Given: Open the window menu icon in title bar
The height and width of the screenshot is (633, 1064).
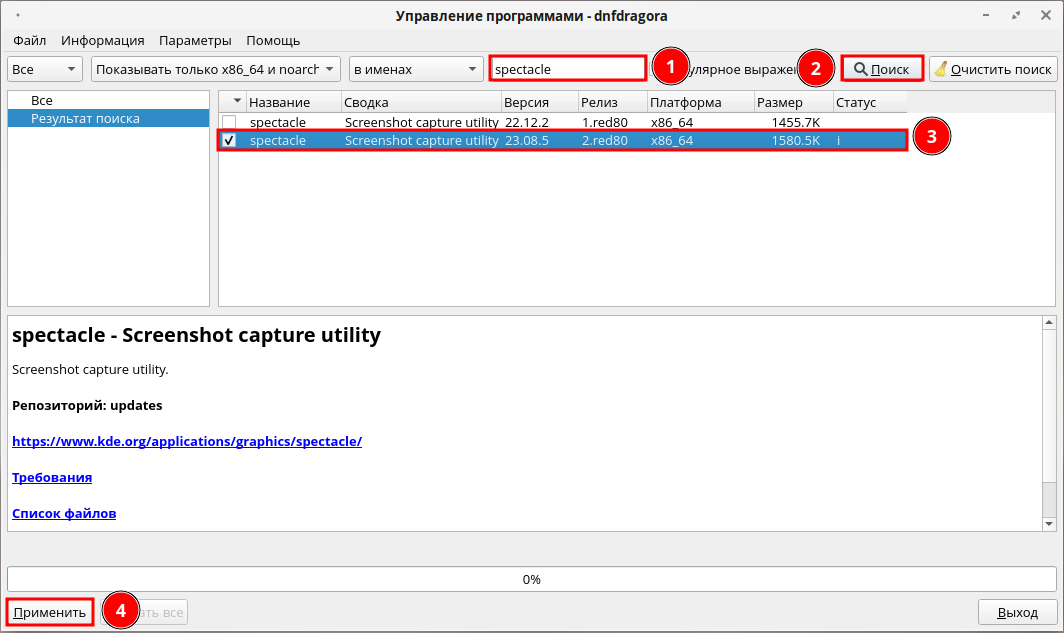Looking at the screenshot, I should [x=15, y=16].
